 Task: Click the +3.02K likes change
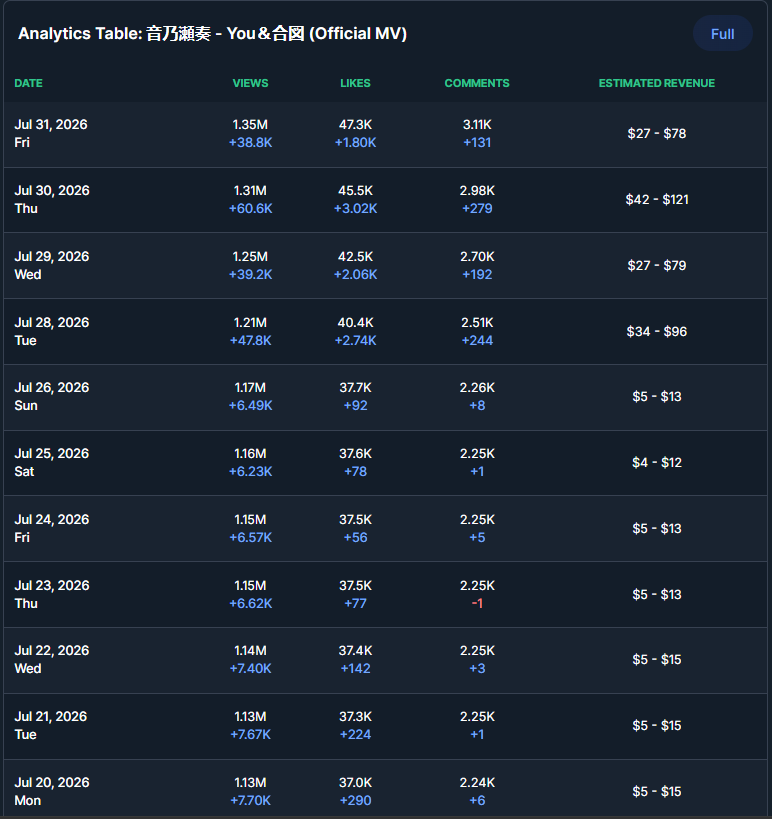(x=355, y=208)
